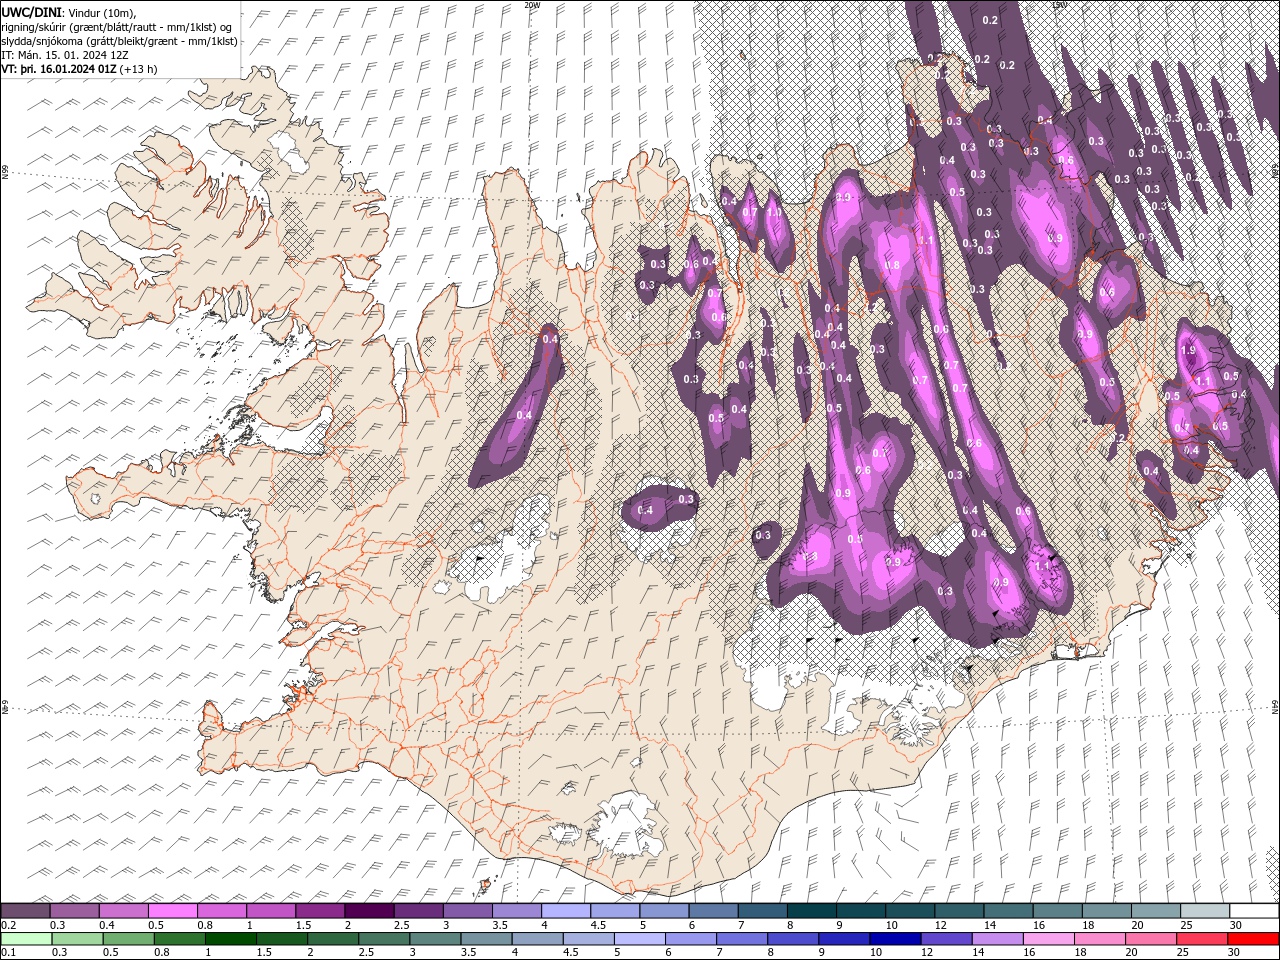Select the bright pink 0.5–0.8 snow legend swatch

pyautogui.click(x=172, y=910)
